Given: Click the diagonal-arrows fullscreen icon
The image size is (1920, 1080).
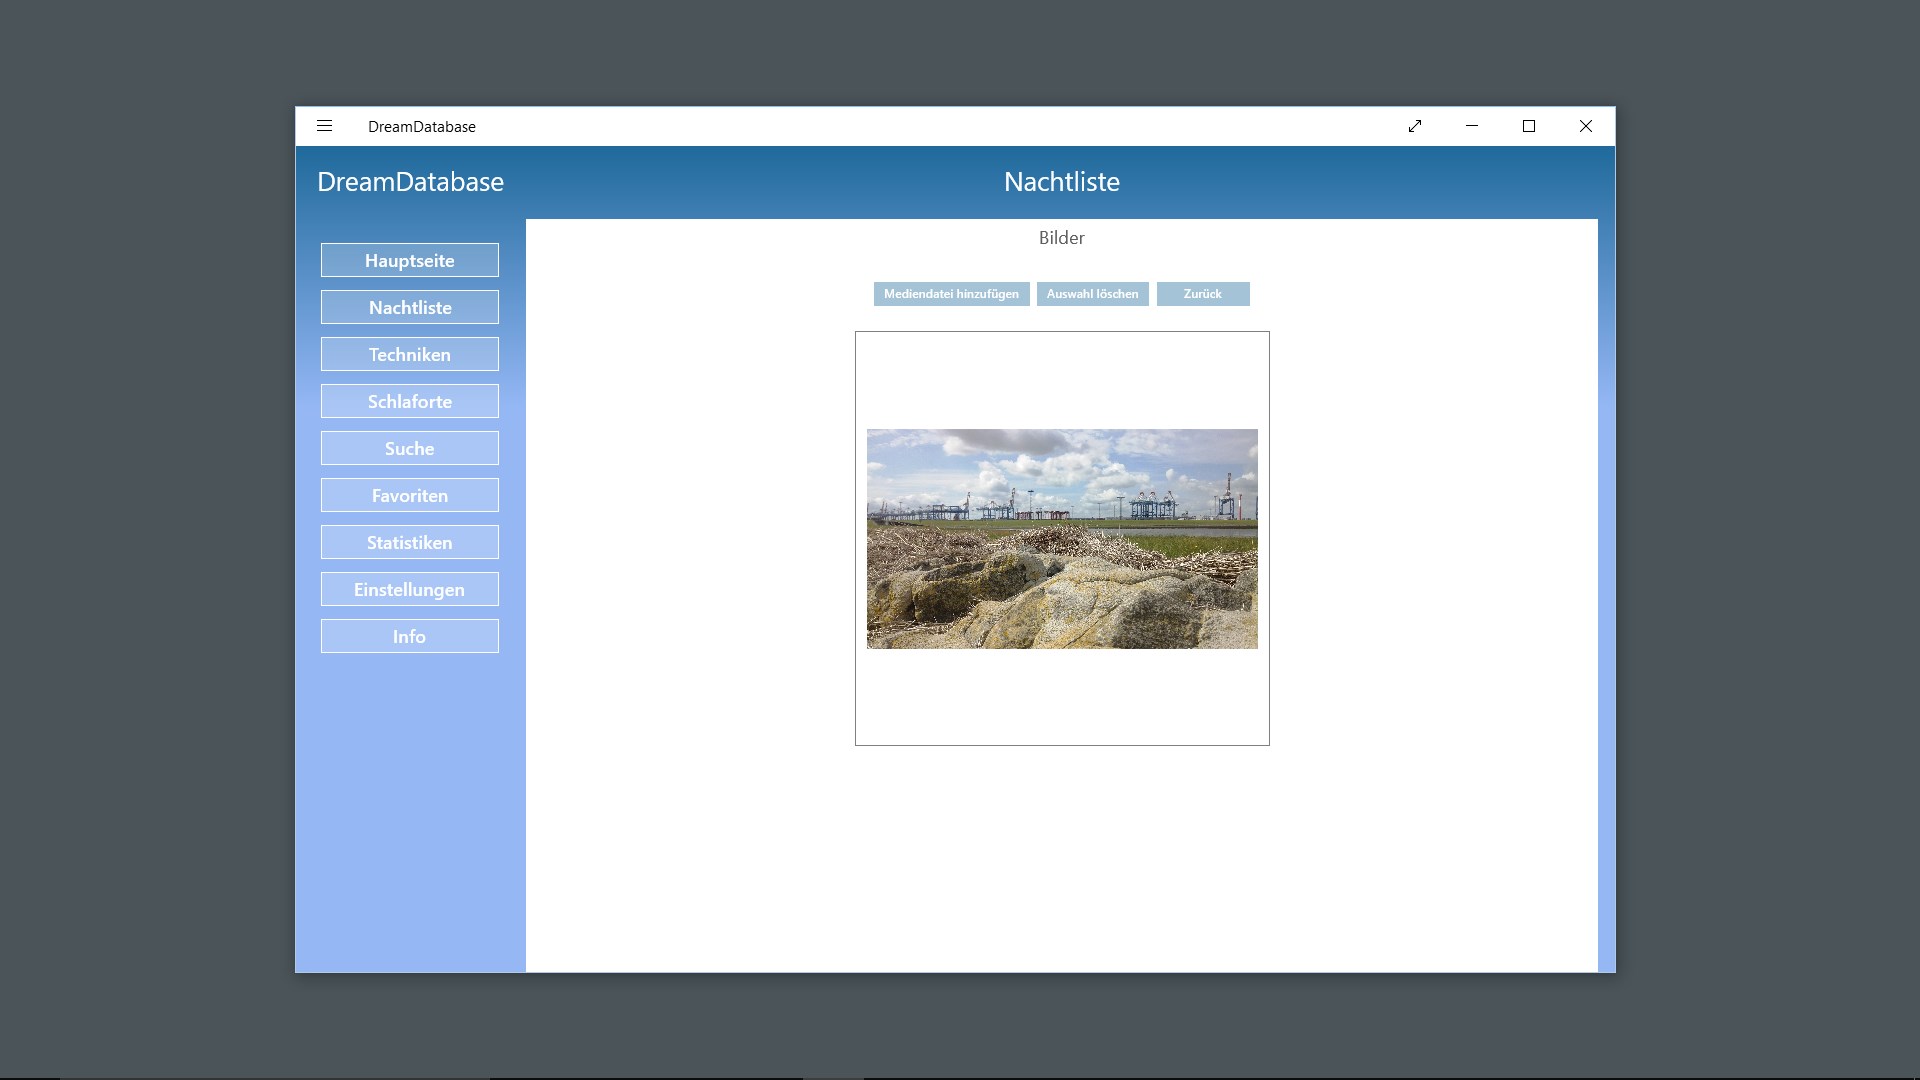Looking at the screenshot, I should [1415, 126].
